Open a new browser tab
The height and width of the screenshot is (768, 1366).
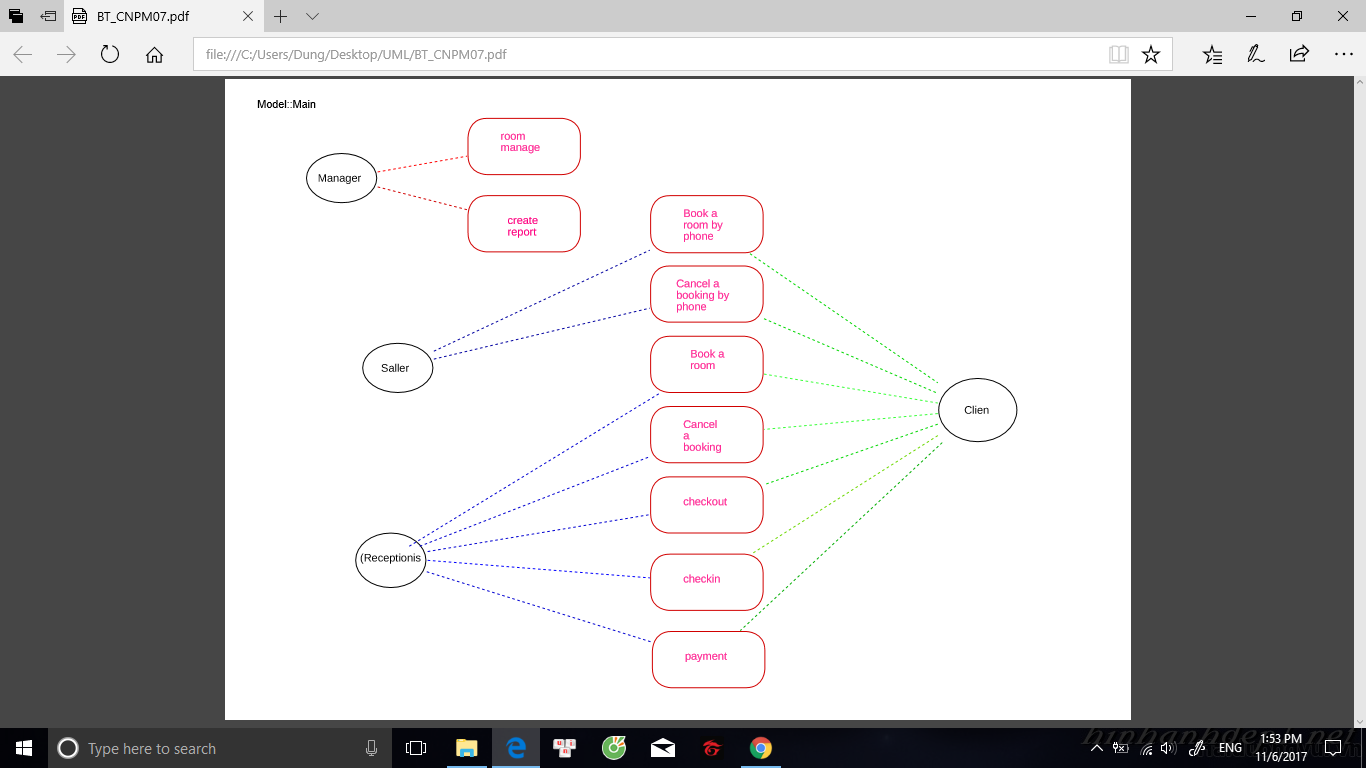pos(281,17)
